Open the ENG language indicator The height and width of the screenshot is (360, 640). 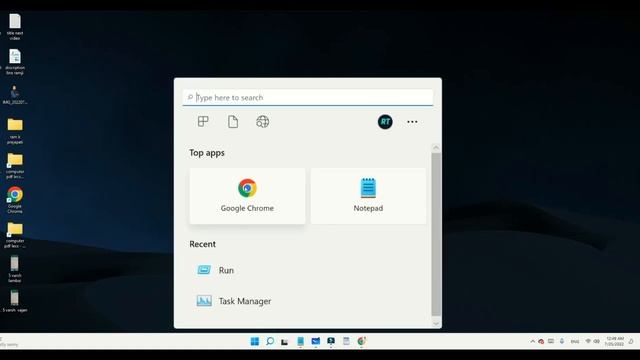point(575,341)
